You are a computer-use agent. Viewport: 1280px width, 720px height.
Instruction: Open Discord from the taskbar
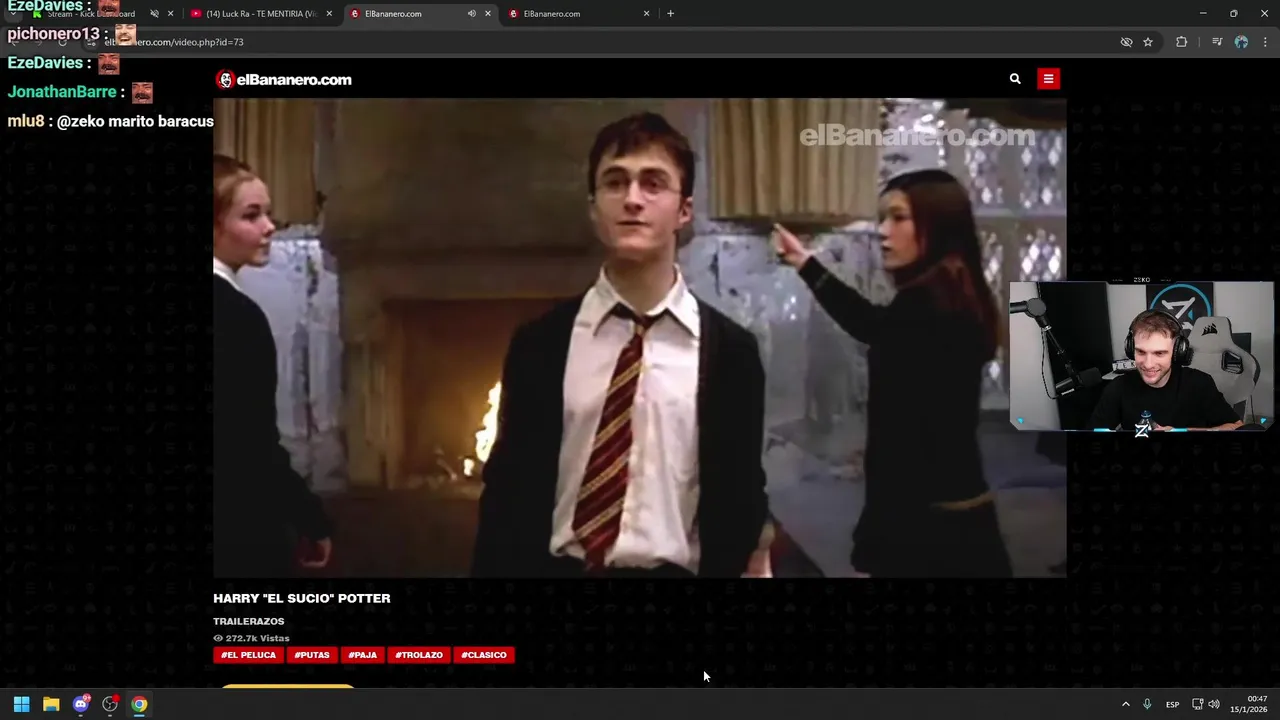(81, 704)
